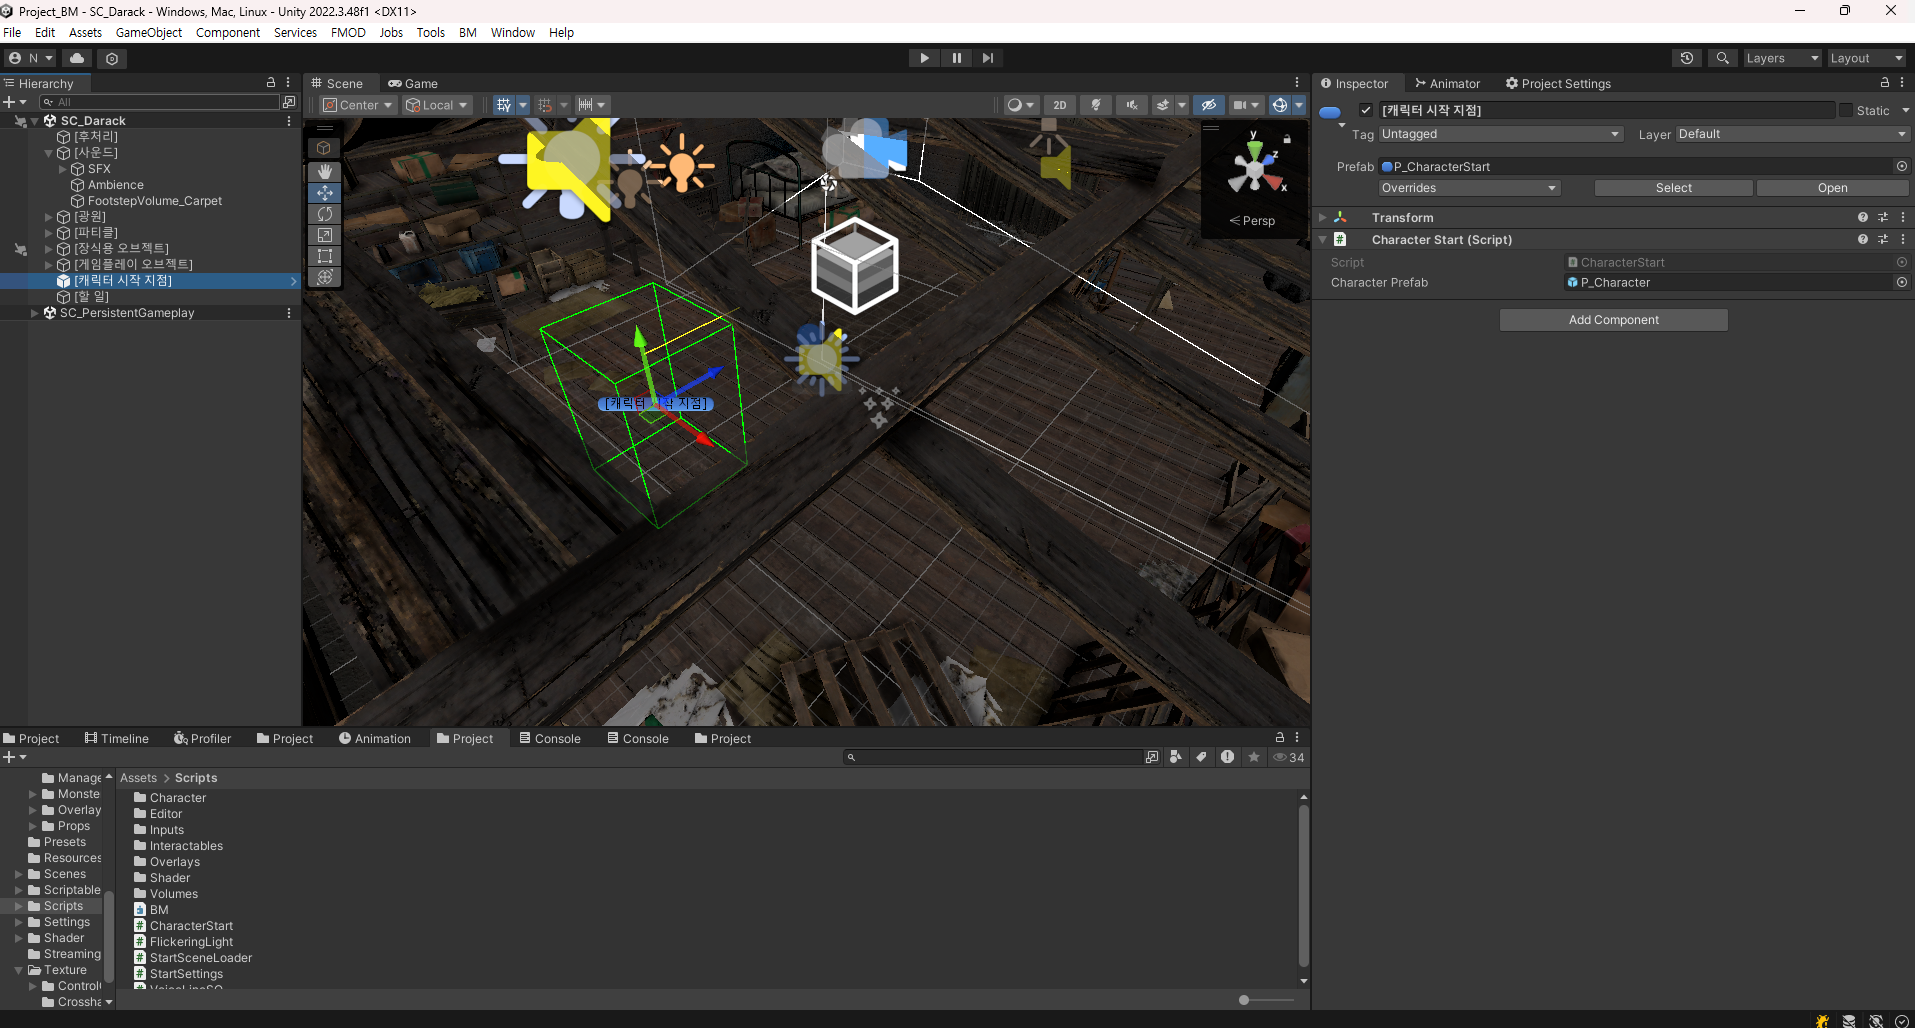Focus the Hierarchy search field
Viewport: 1915px width, 1028px height.
point(160,102)
